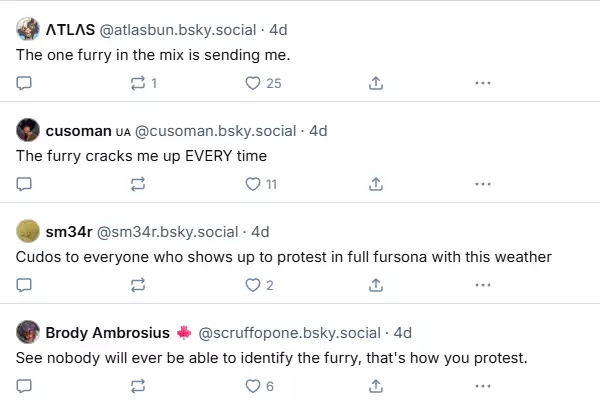Reply to sm34r's fursona weather post
The width and height of the screenshot is (600, 408).
(24, 285)
